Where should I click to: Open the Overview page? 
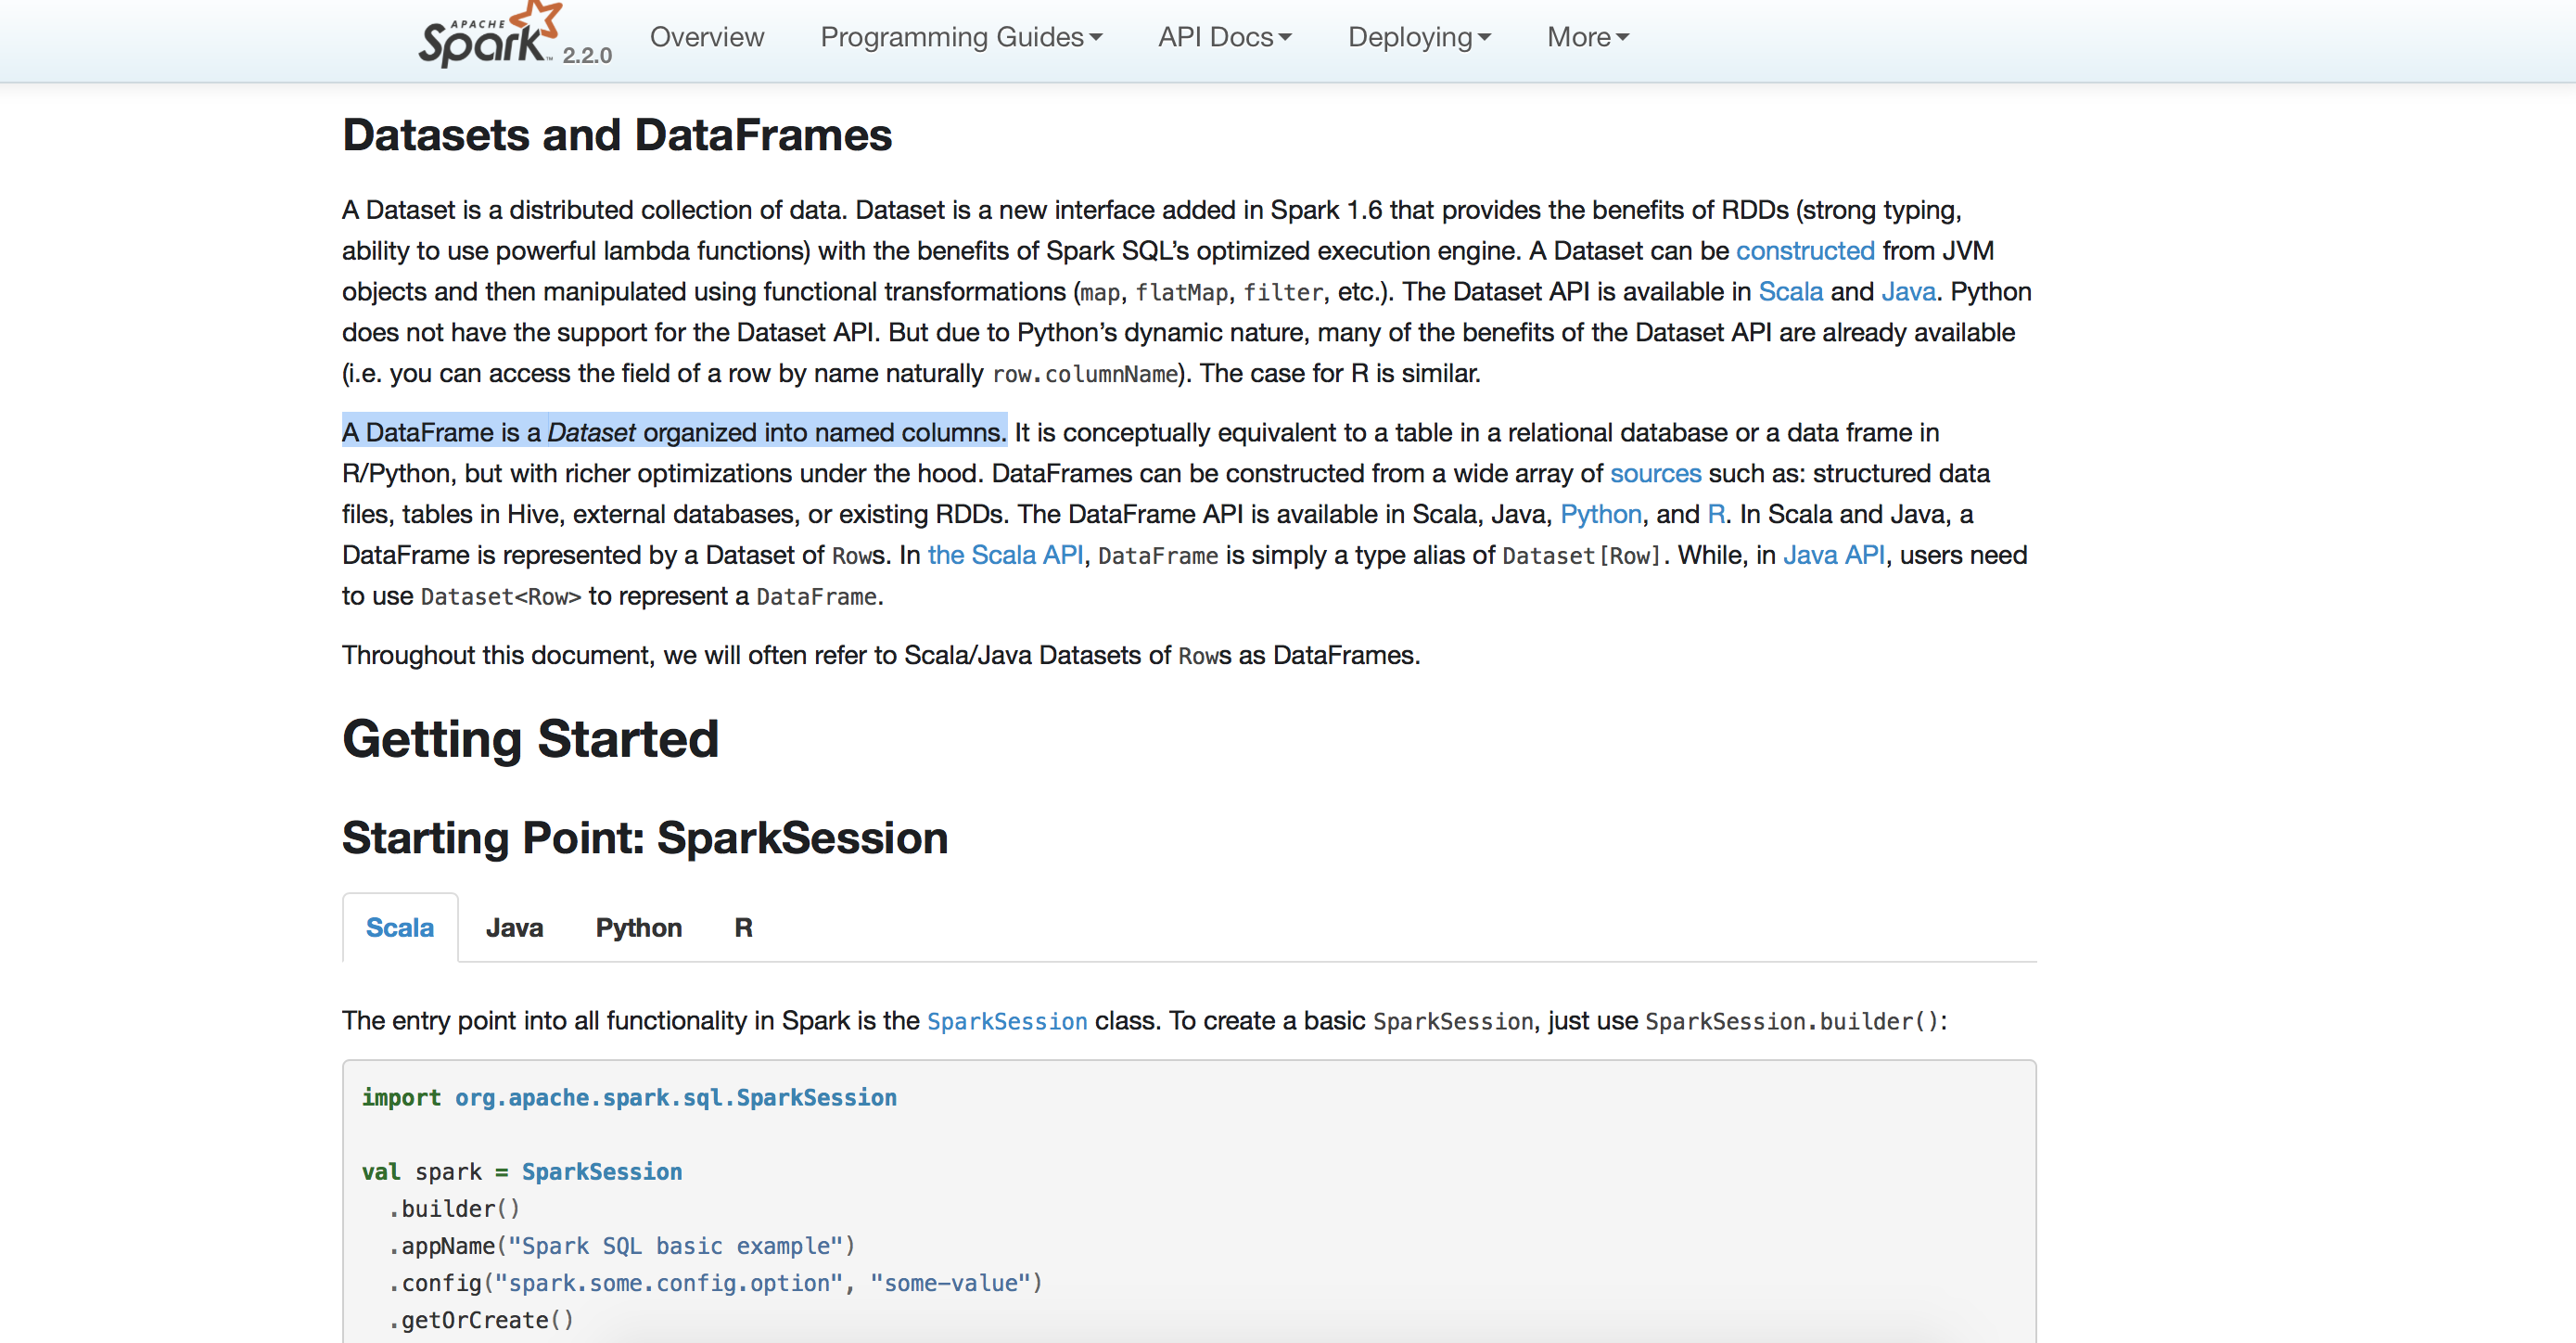[x=706, y=38]
